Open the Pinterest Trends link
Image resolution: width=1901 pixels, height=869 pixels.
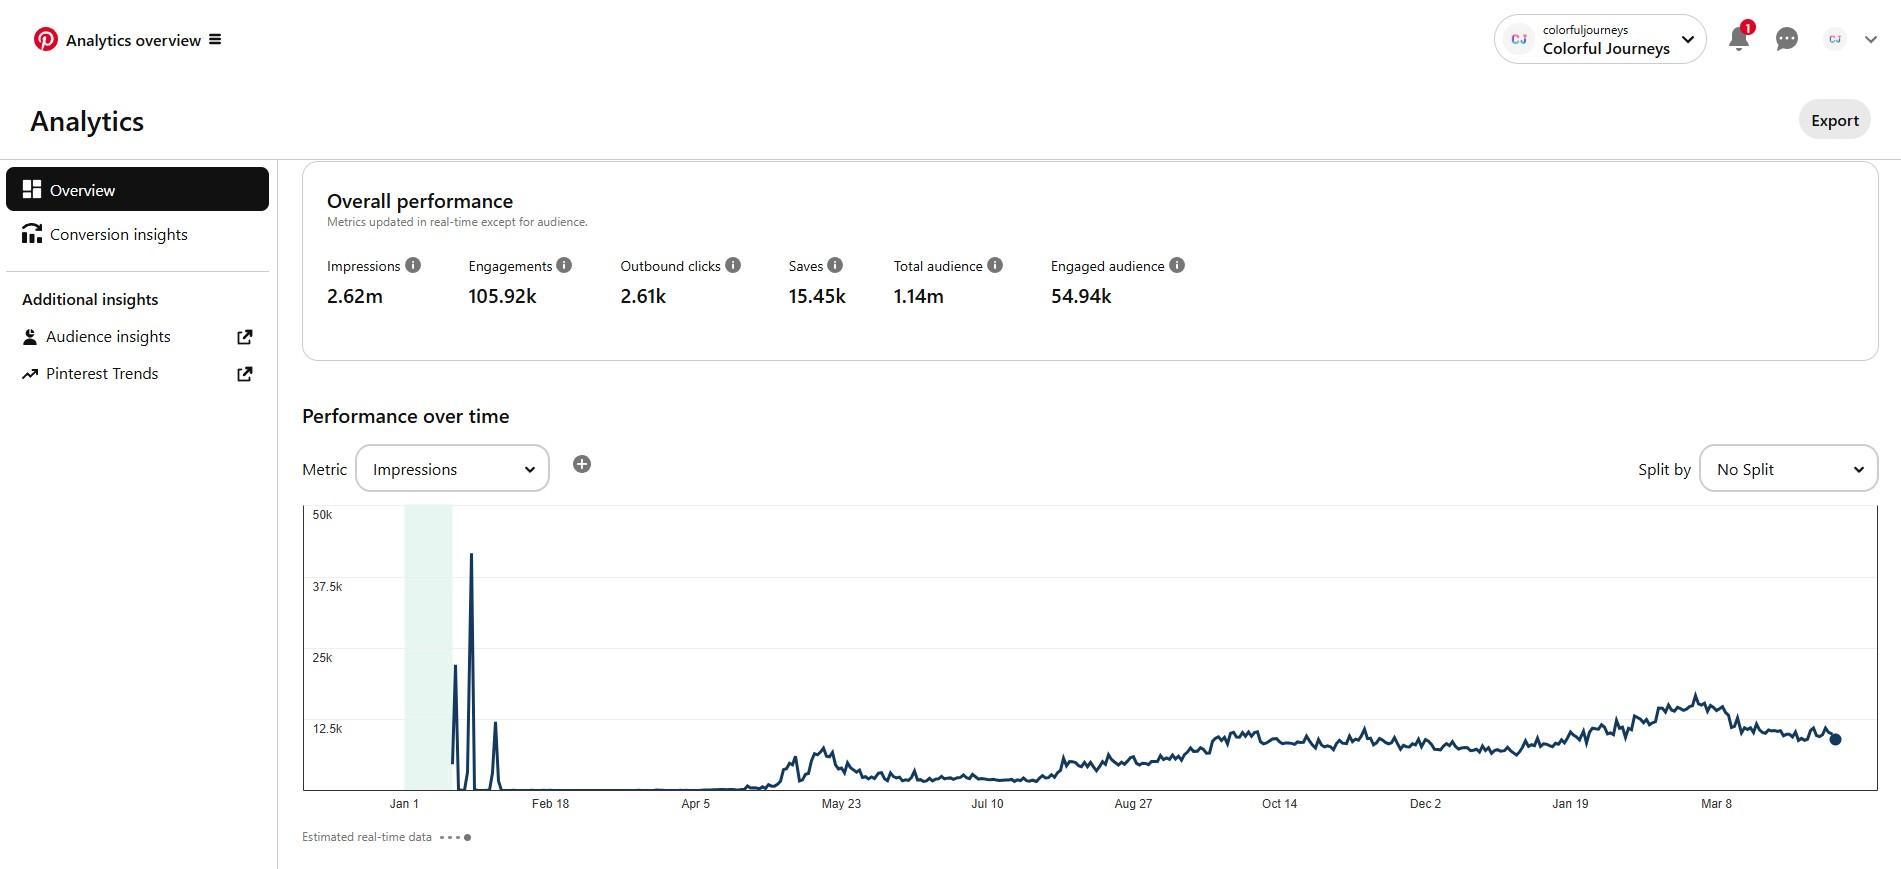(x=102, y=374)
